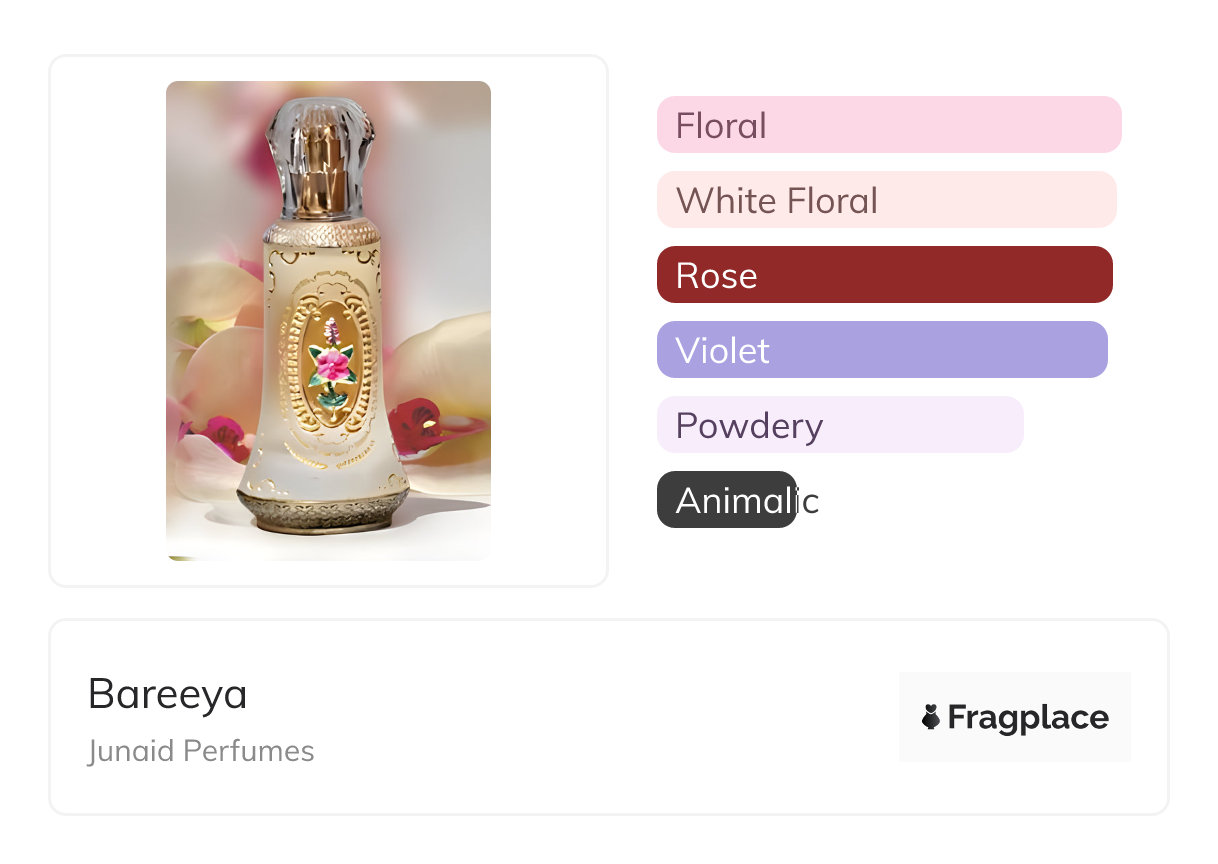Viewport: 1218px width, 864px height.
Task: Select the White Floral accord bar
Action: (886, 200)
